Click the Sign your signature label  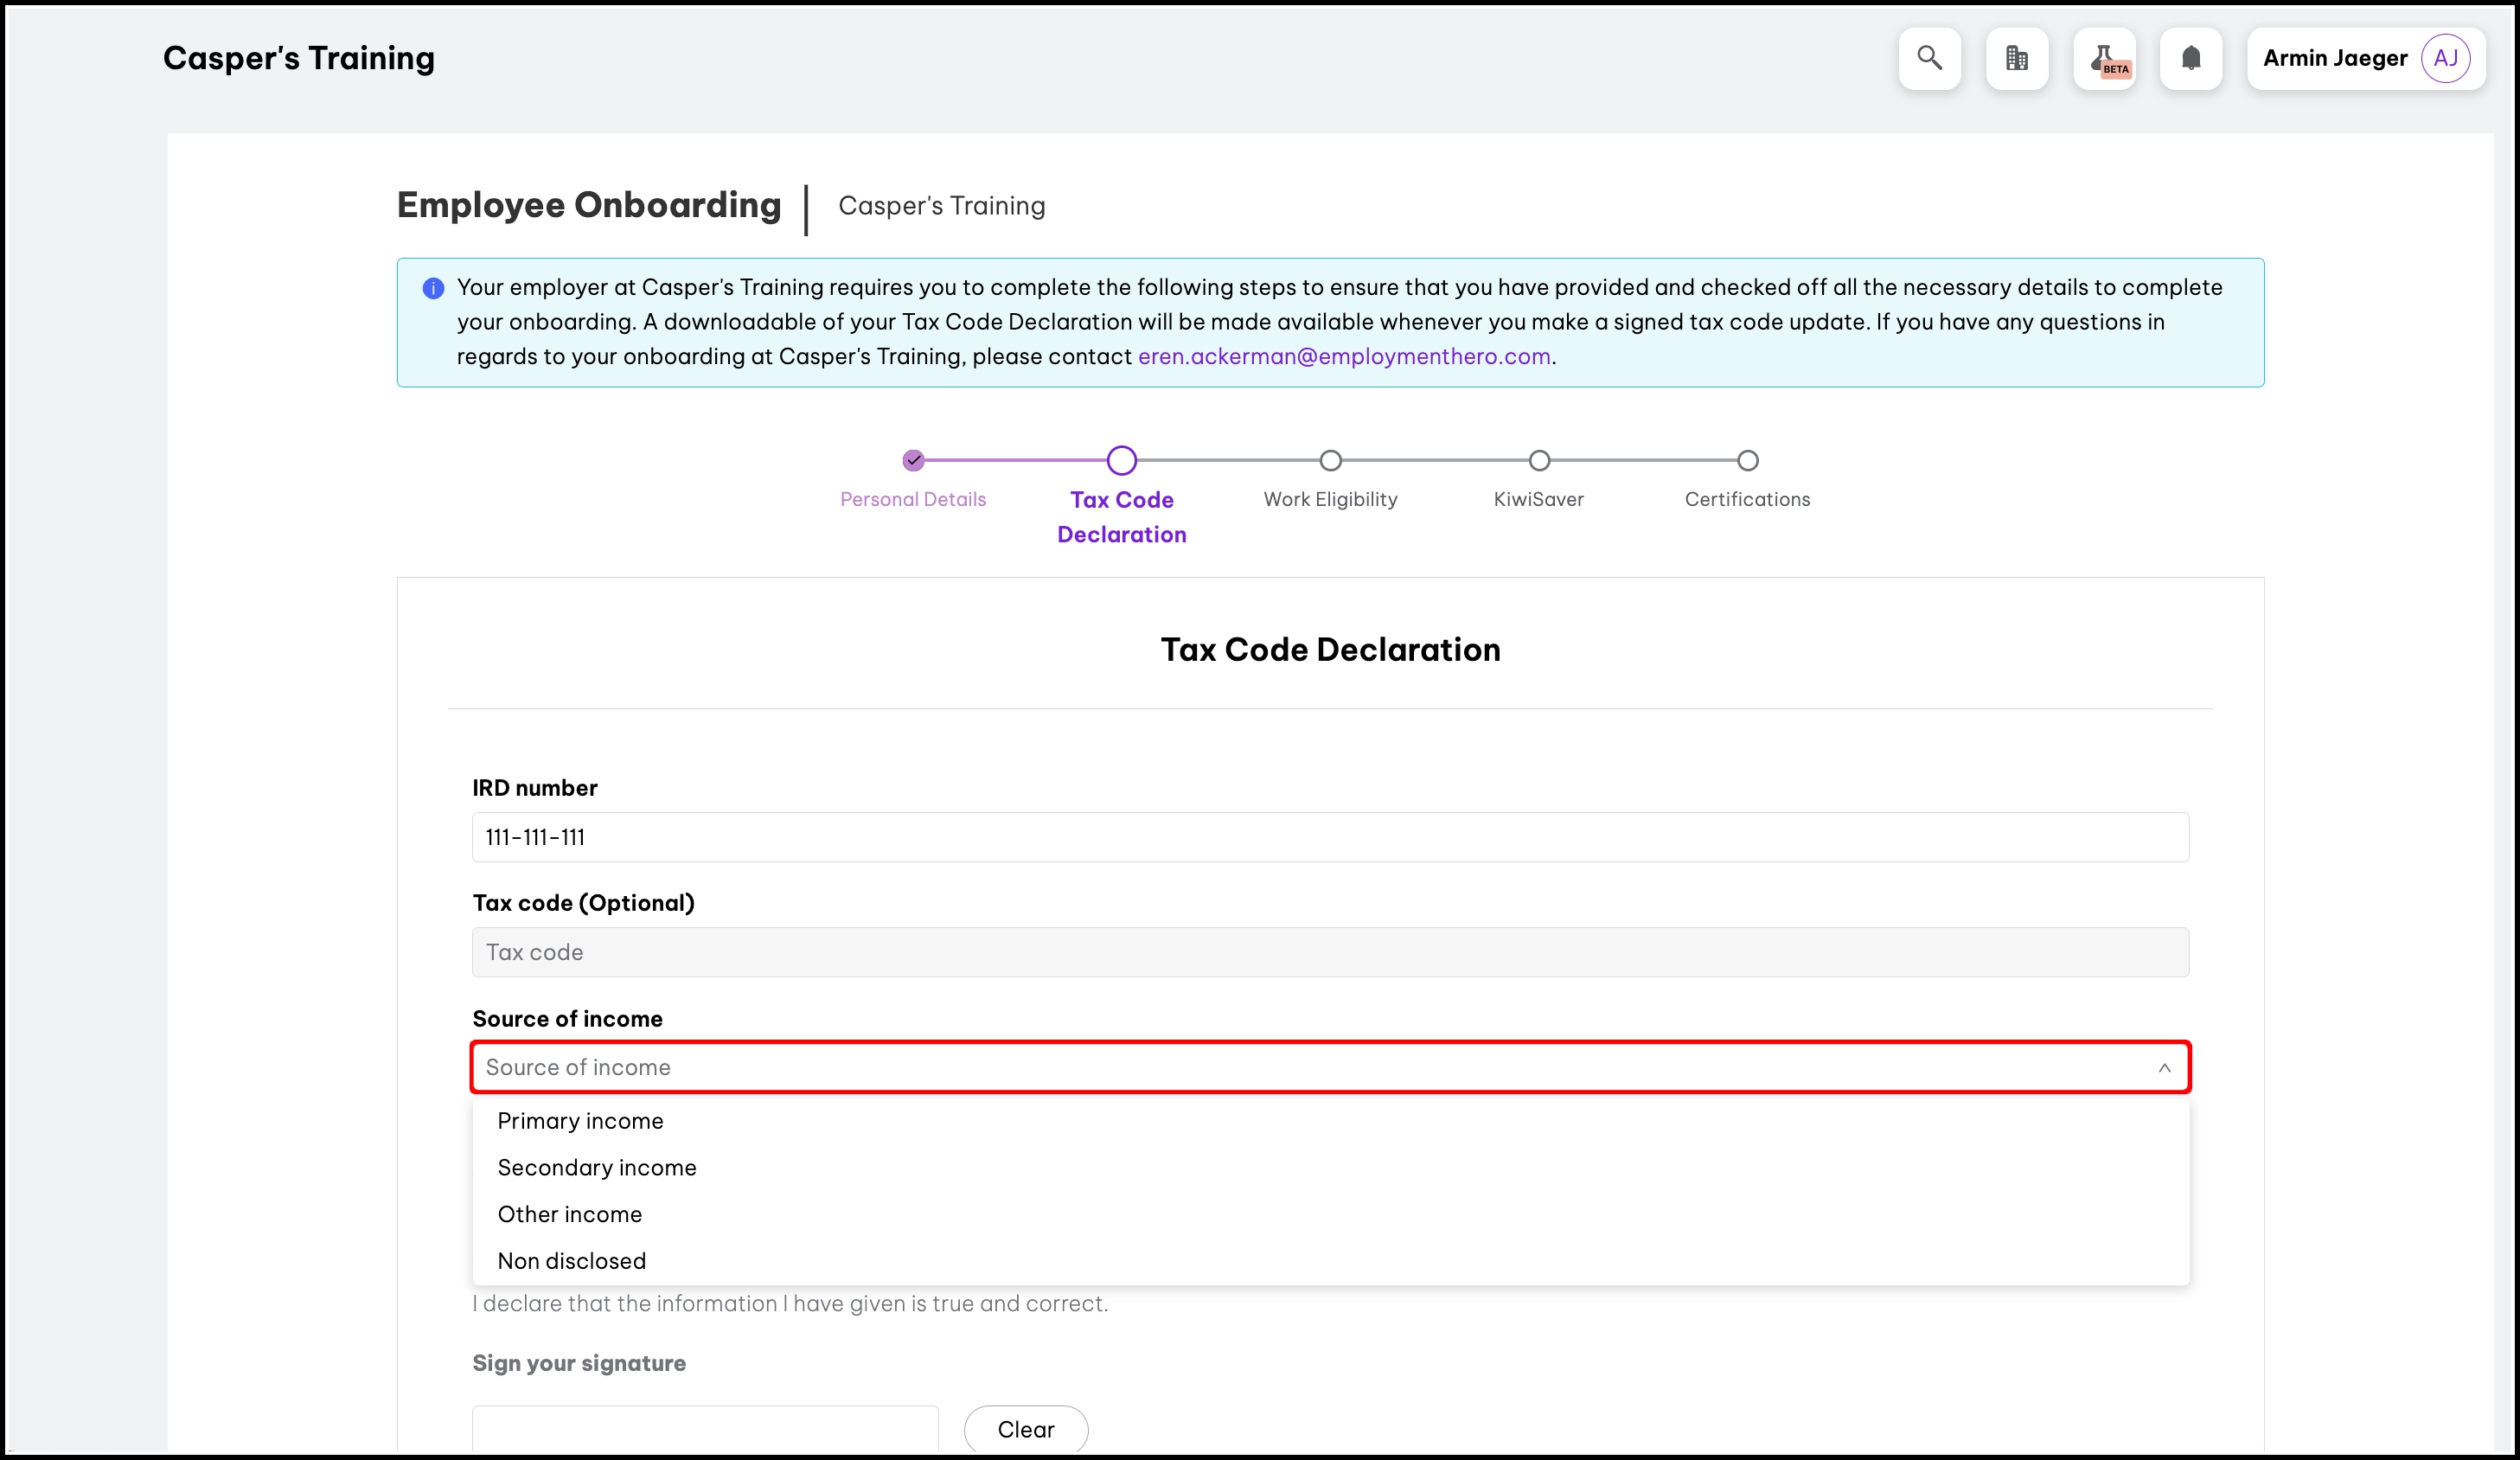[x=579, y=1363]
